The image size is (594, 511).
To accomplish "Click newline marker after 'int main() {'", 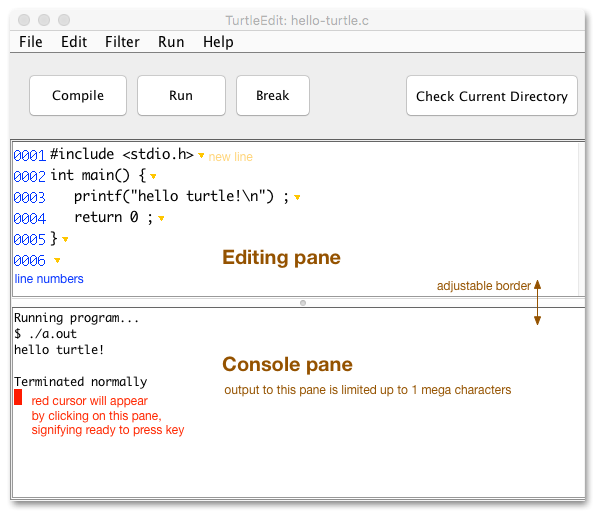I will tap(153, 176).
